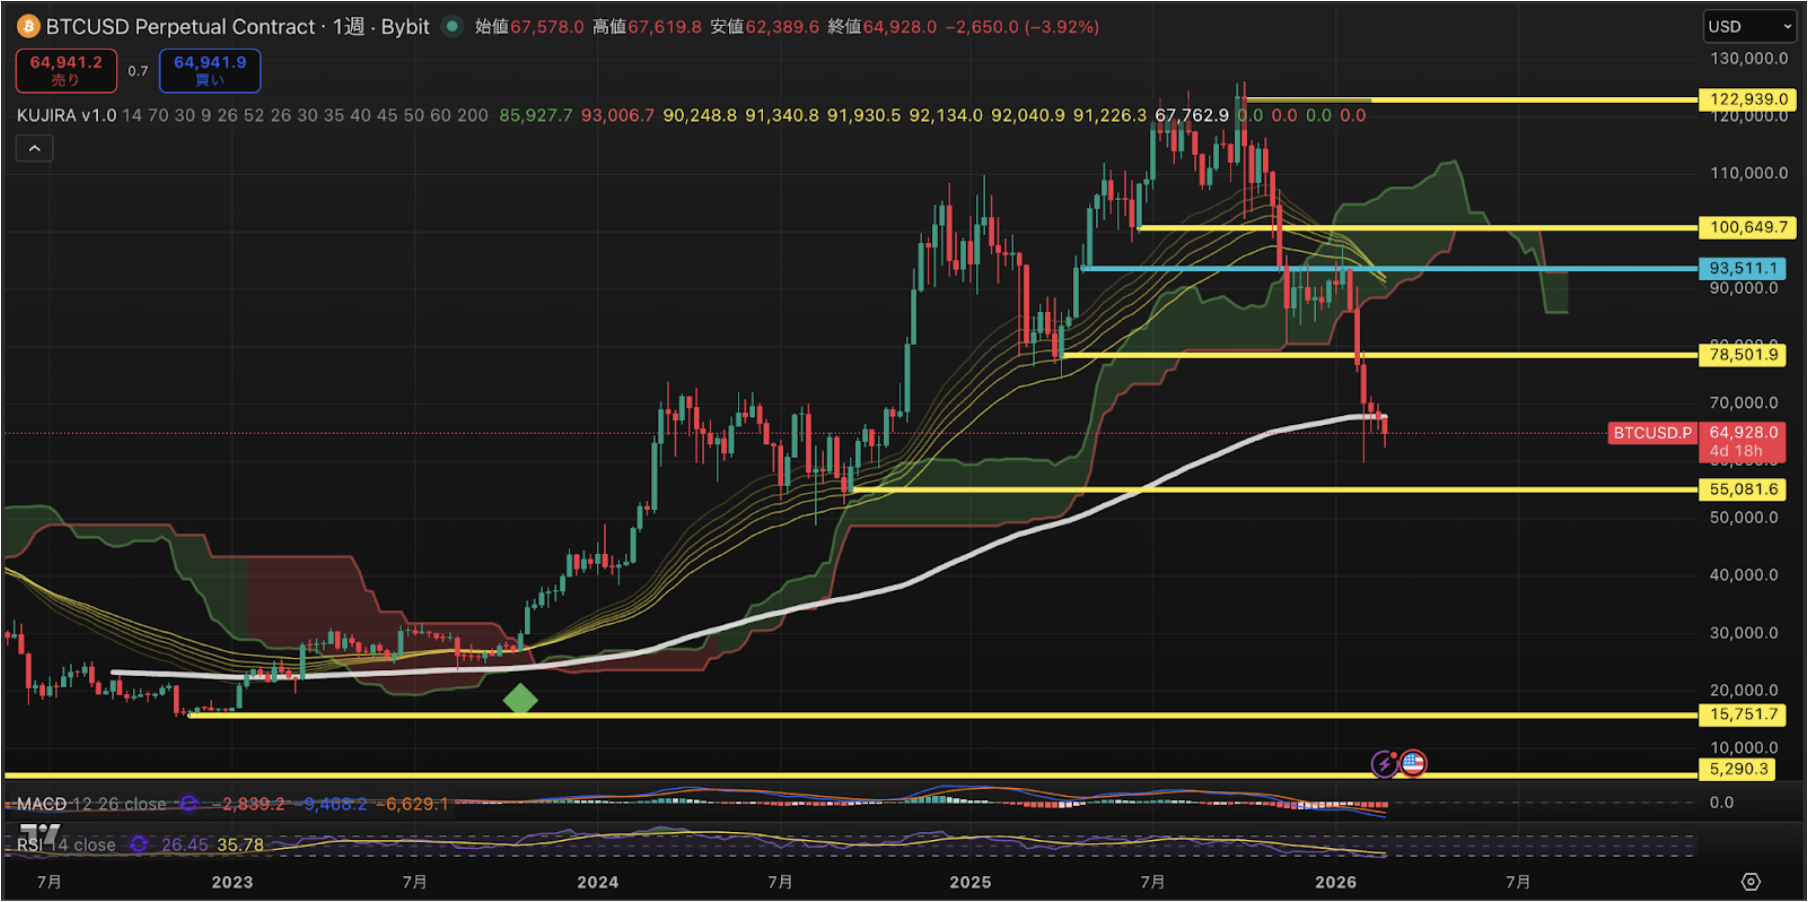Open chart settings hexagon gear icon
The width and height of the screenshot is (1810, 902).
tap(1750, 881)
